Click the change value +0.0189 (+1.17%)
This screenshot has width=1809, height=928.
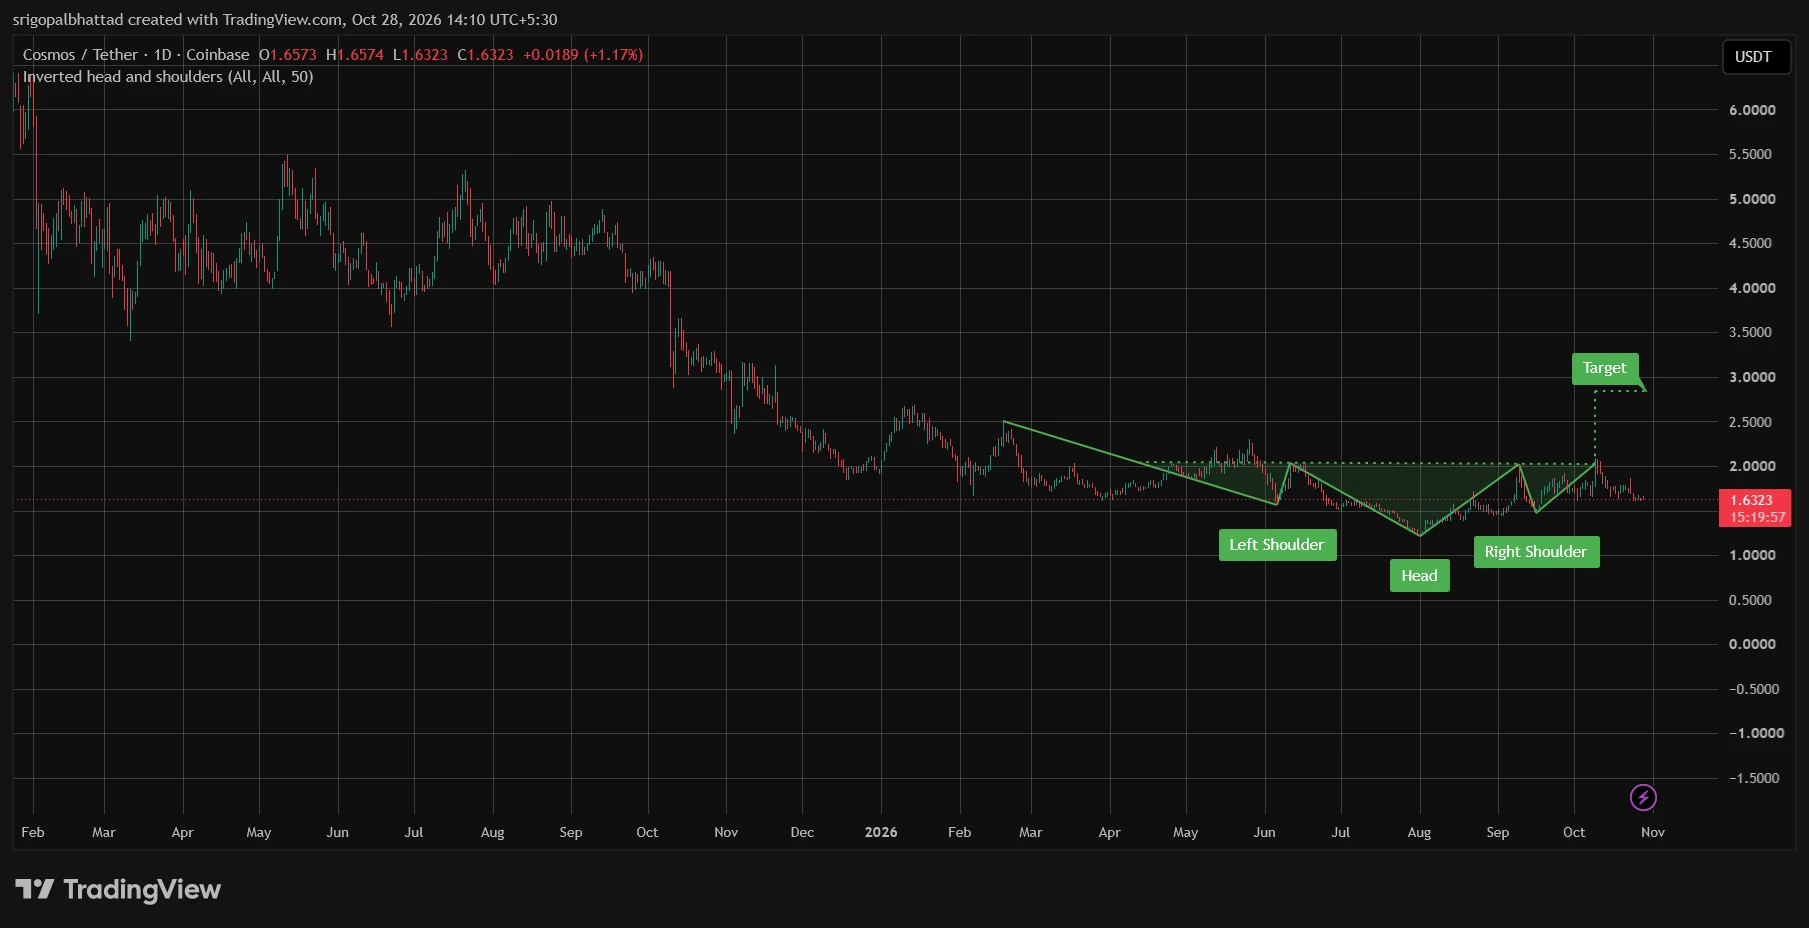pyautogui.click(x=583, y=55)
